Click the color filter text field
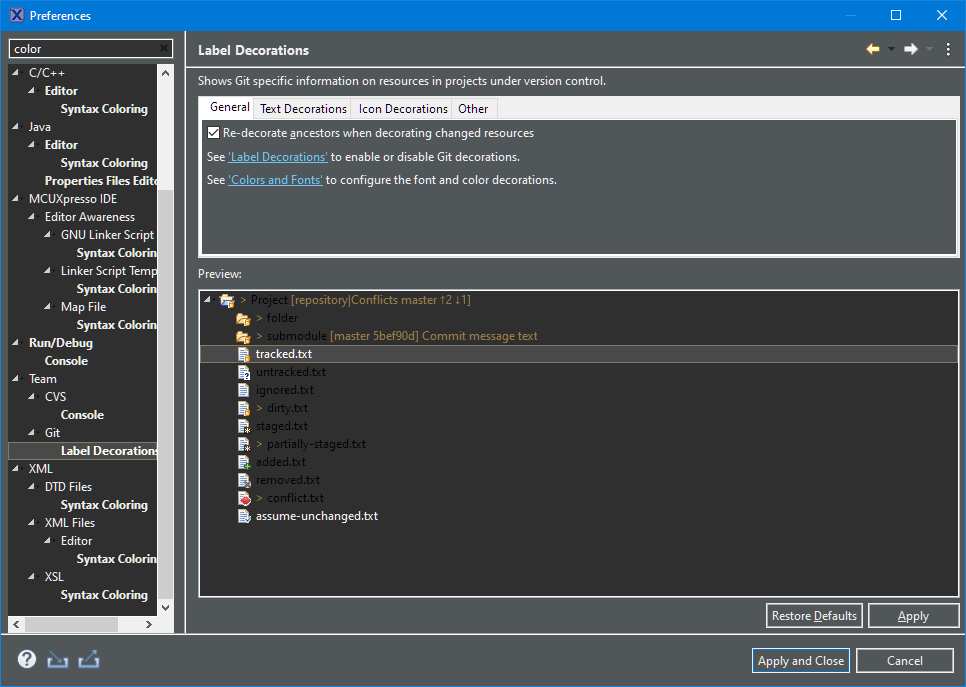The height and width of the screenshot is (687, 966). [x=84, y=49]
